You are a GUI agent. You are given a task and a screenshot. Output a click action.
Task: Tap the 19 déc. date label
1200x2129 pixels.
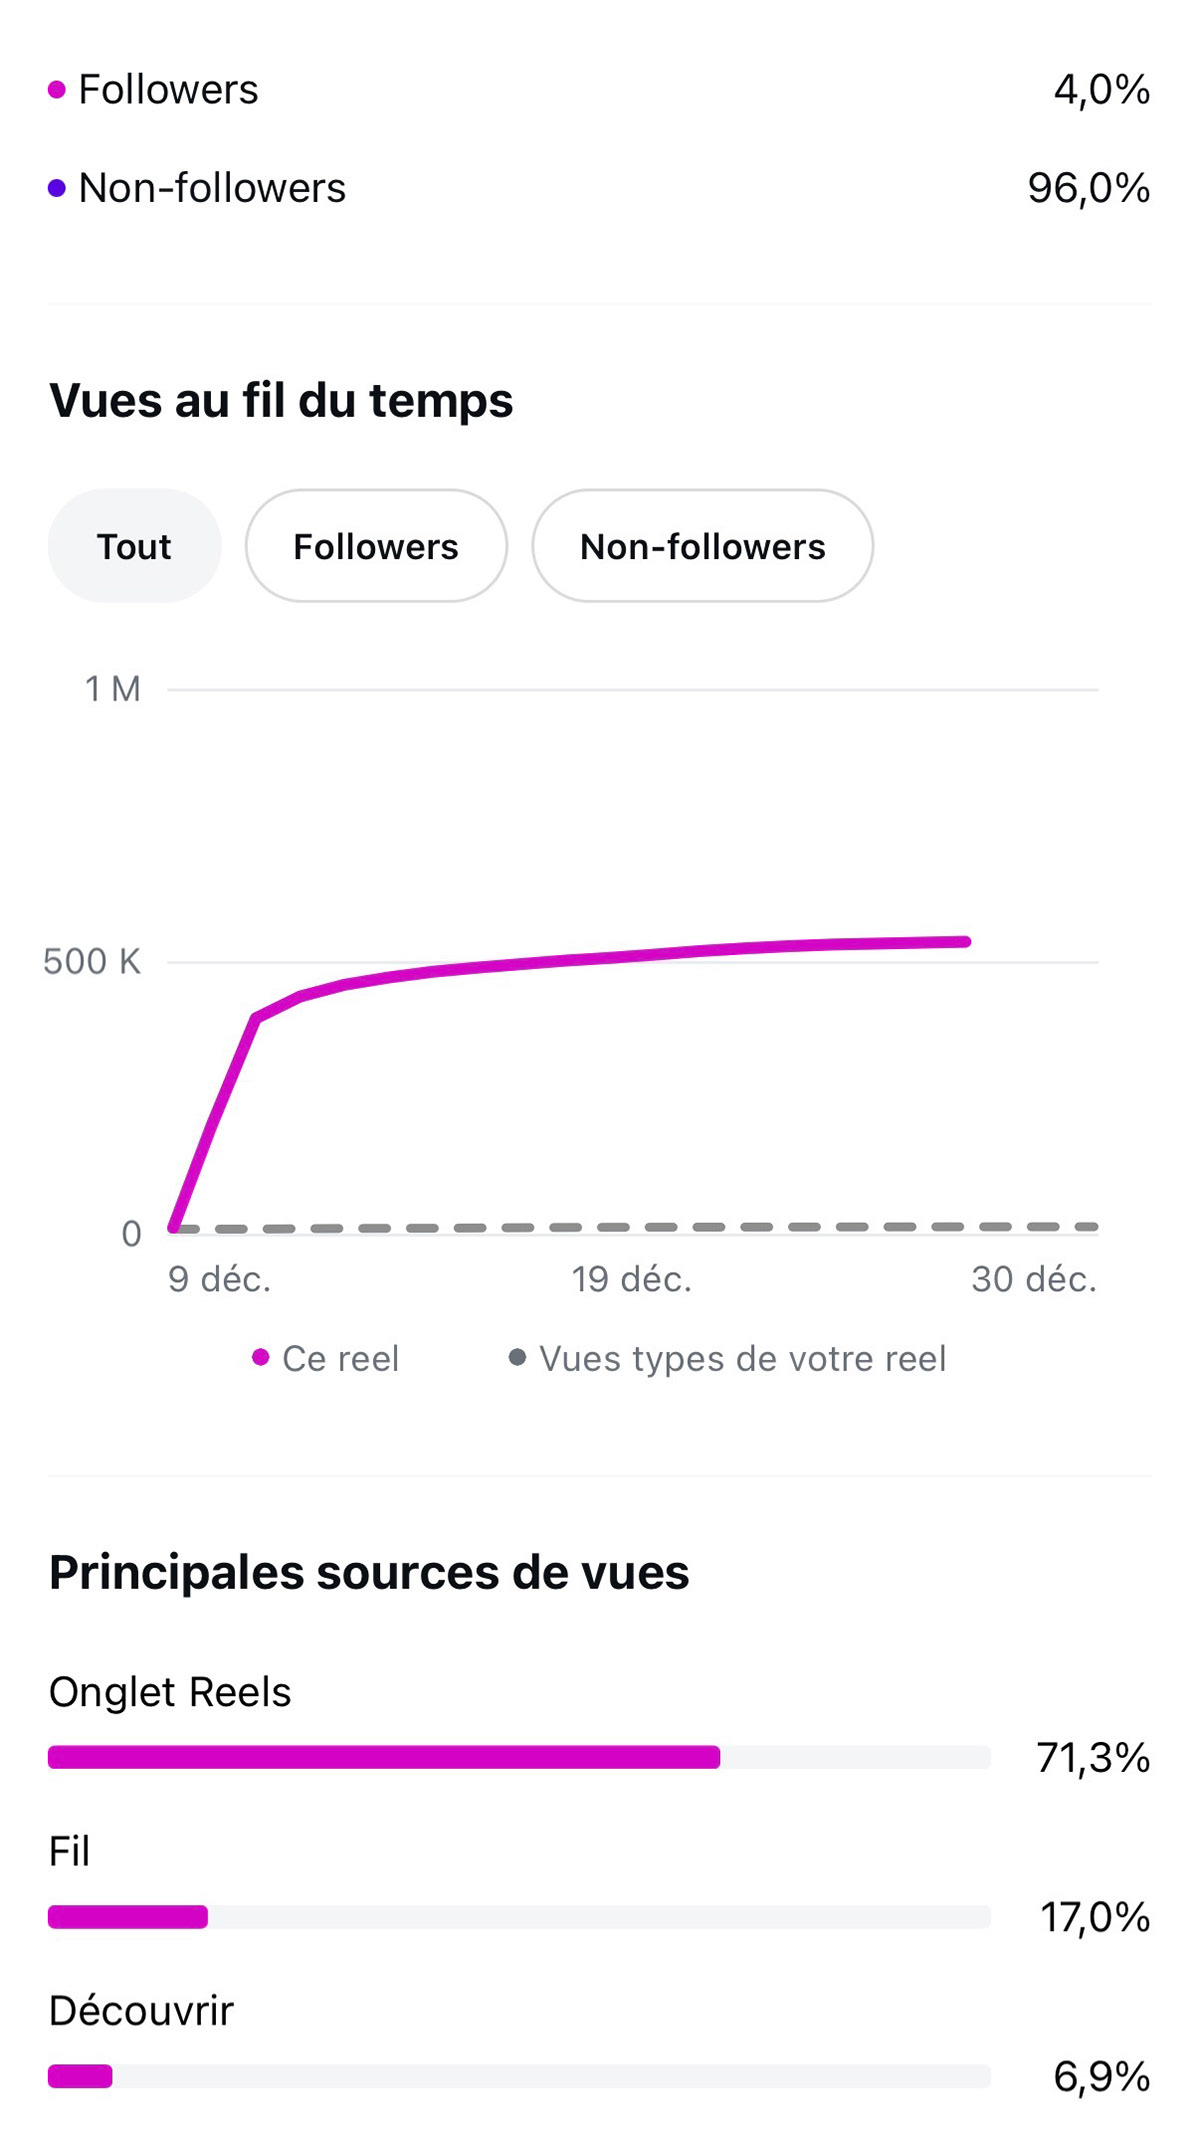coord(632,1279)
